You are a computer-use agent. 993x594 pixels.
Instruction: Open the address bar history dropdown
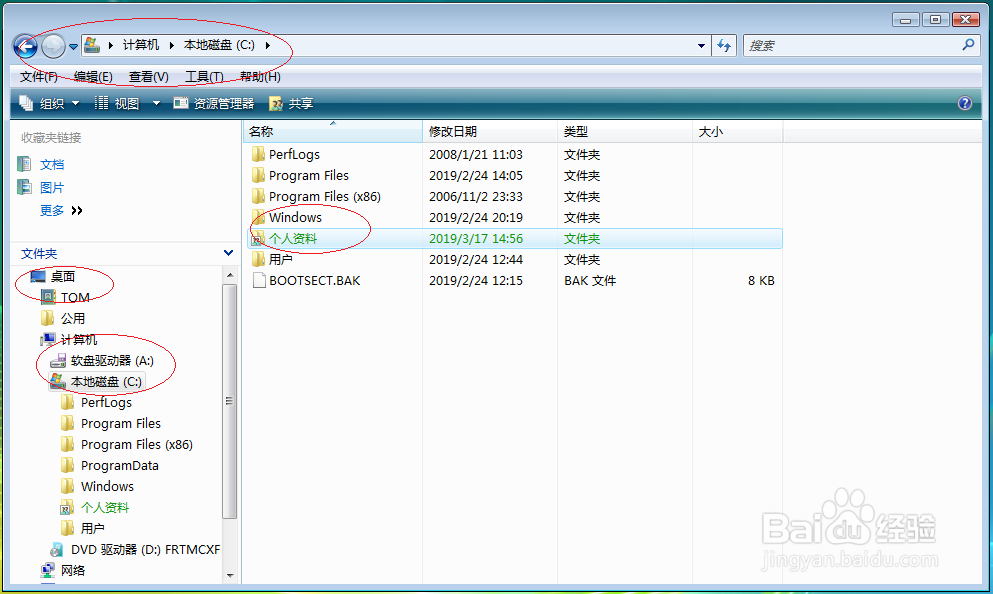tap(701, 46)
